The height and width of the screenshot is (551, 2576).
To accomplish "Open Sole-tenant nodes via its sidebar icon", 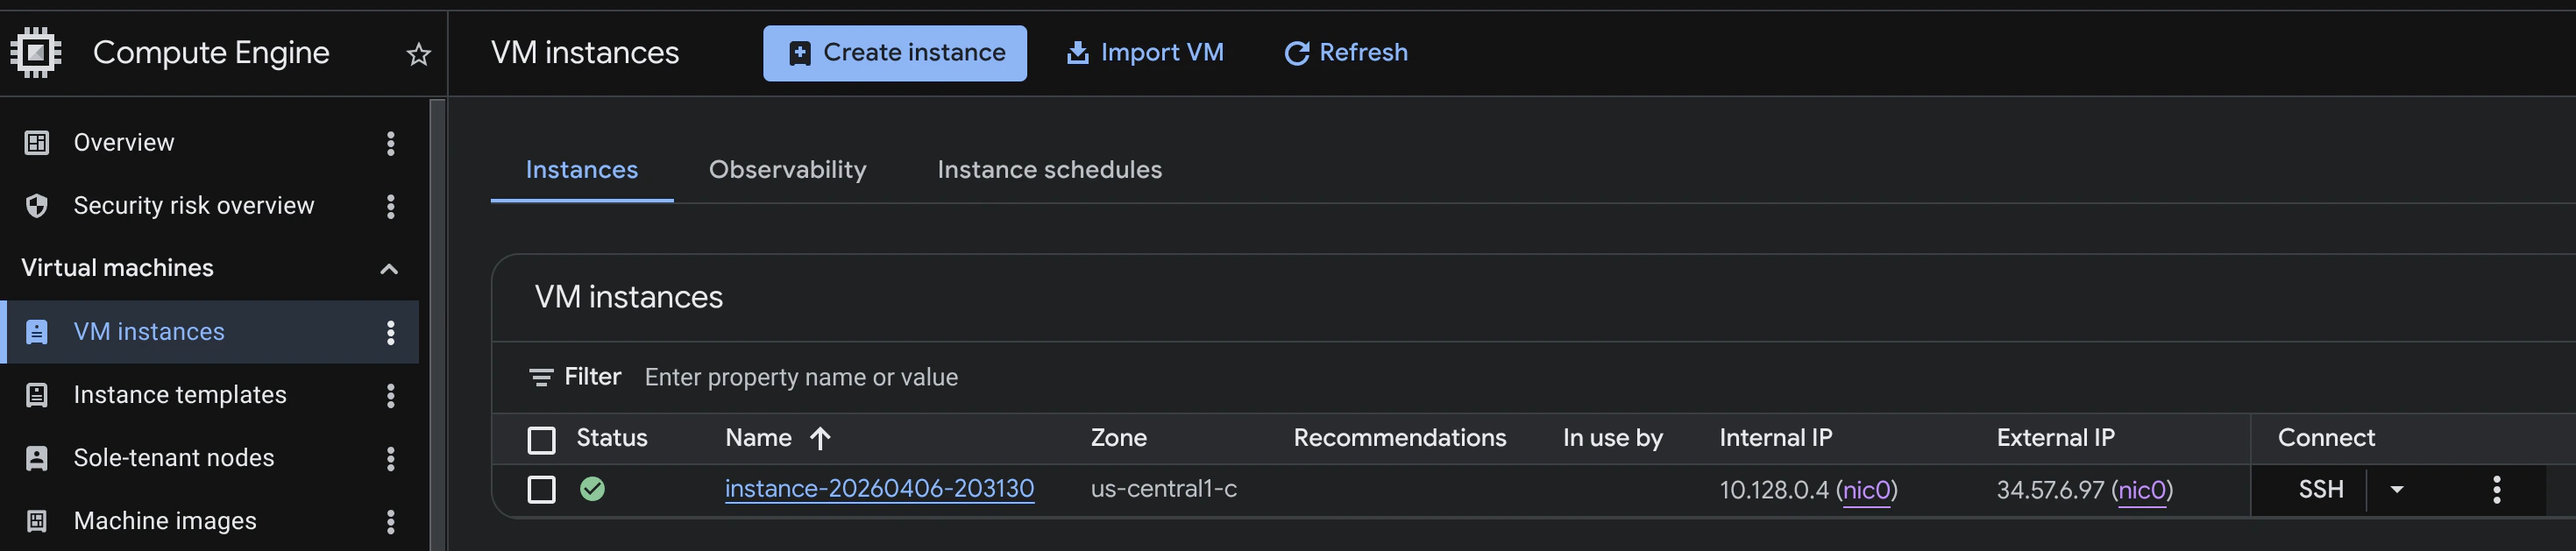I will tap(38, 457).
